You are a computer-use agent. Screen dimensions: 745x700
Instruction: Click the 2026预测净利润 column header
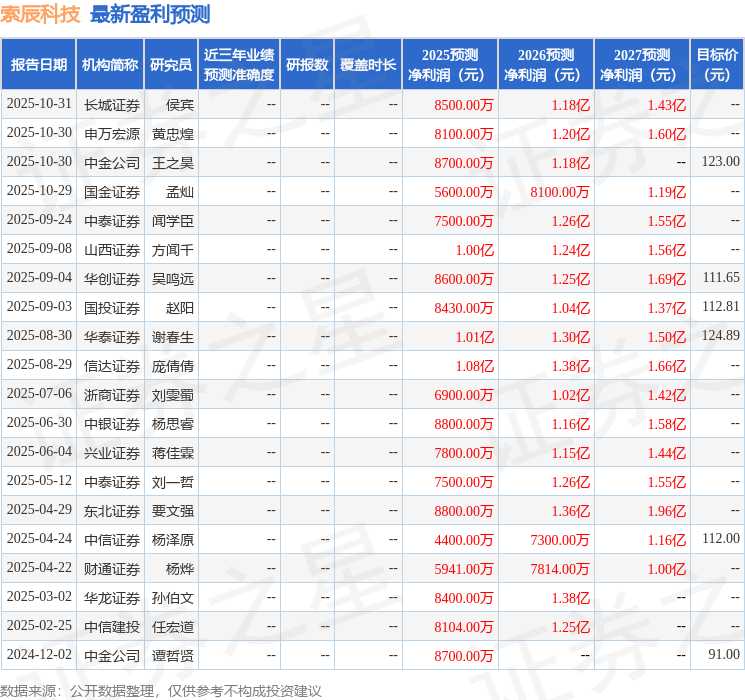[546, 65]
